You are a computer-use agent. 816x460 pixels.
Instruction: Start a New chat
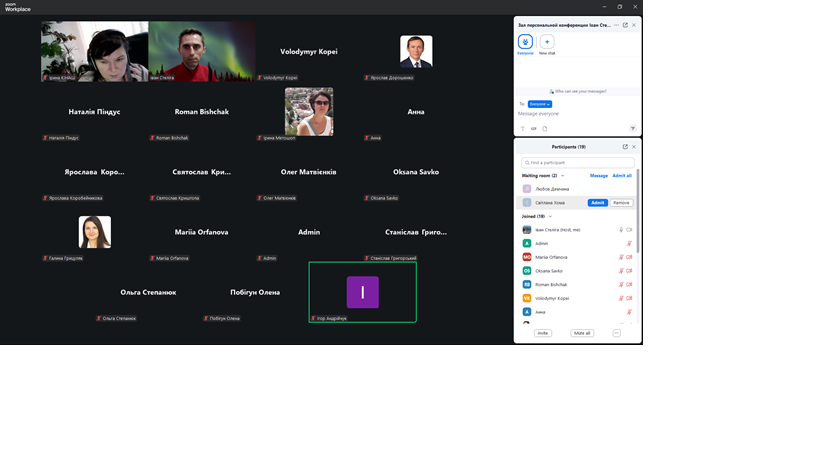coord(547,42)
